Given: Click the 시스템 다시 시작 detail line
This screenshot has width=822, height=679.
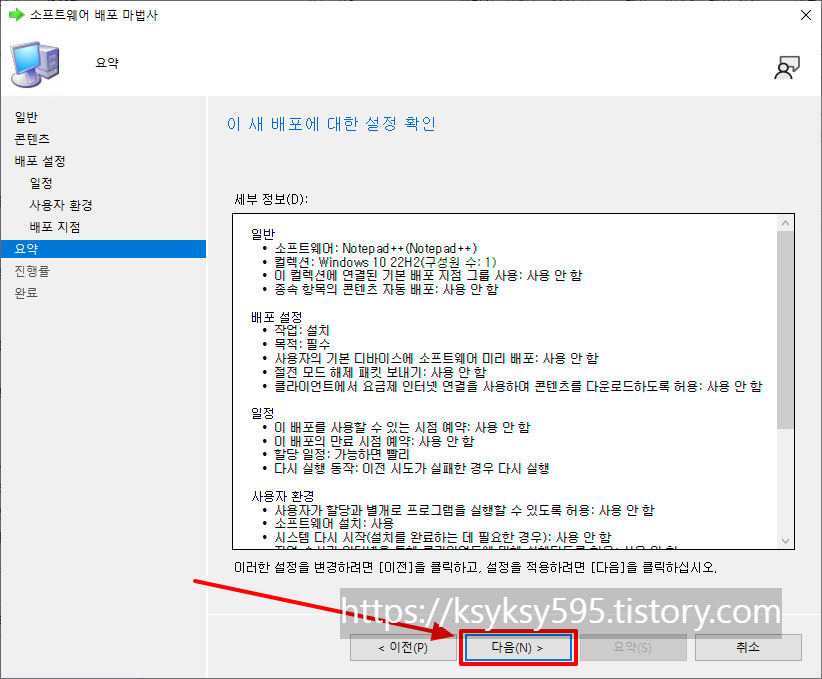Looking at the screenshot, I should coord(443,537).
